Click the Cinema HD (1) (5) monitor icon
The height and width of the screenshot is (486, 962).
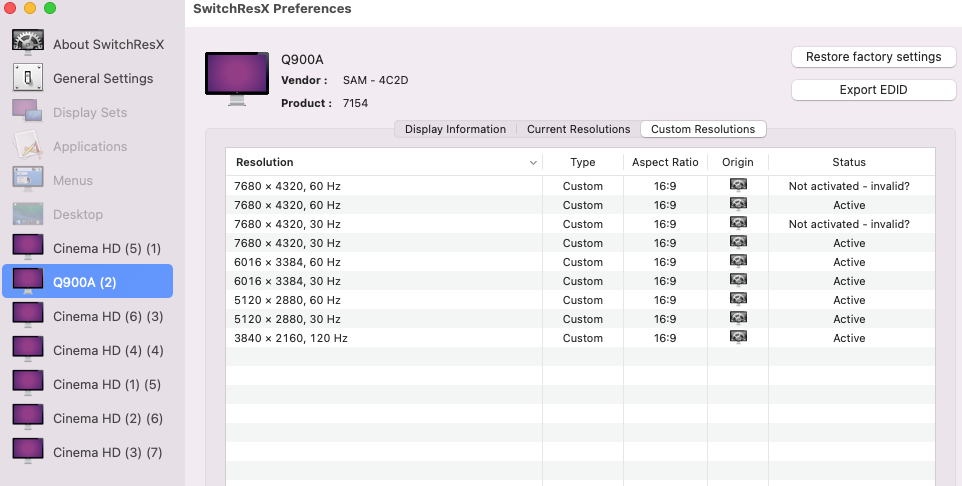click(28, 383)
